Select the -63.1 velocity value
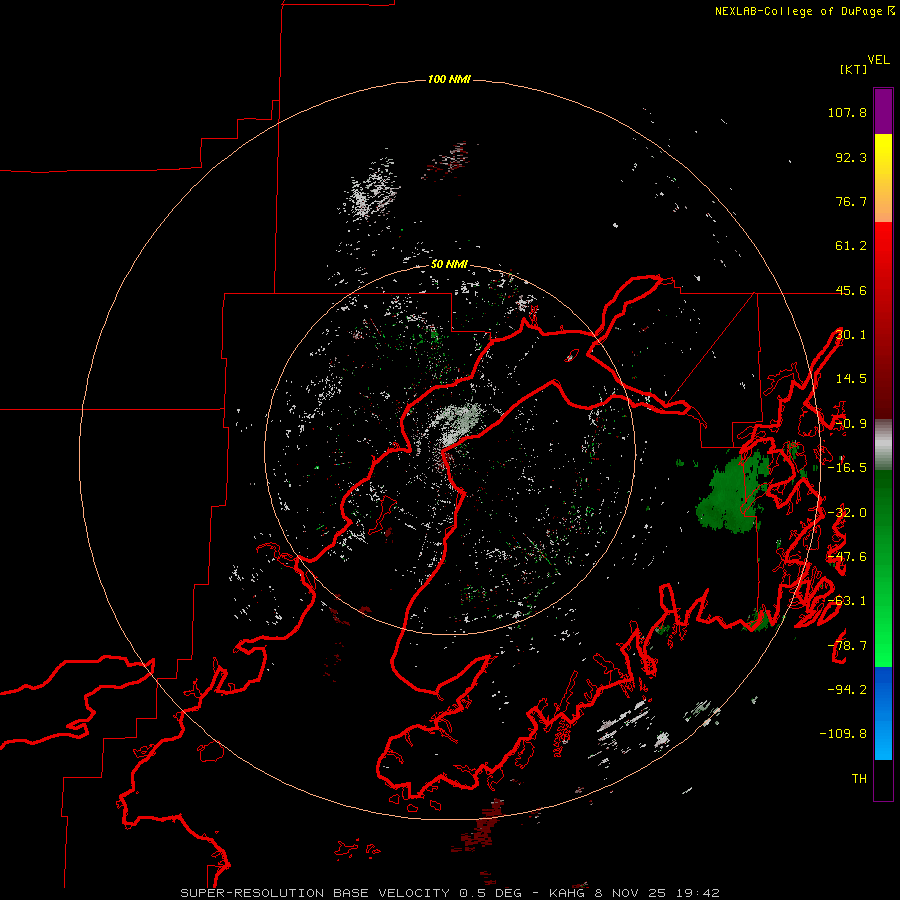 pos(847,601)
